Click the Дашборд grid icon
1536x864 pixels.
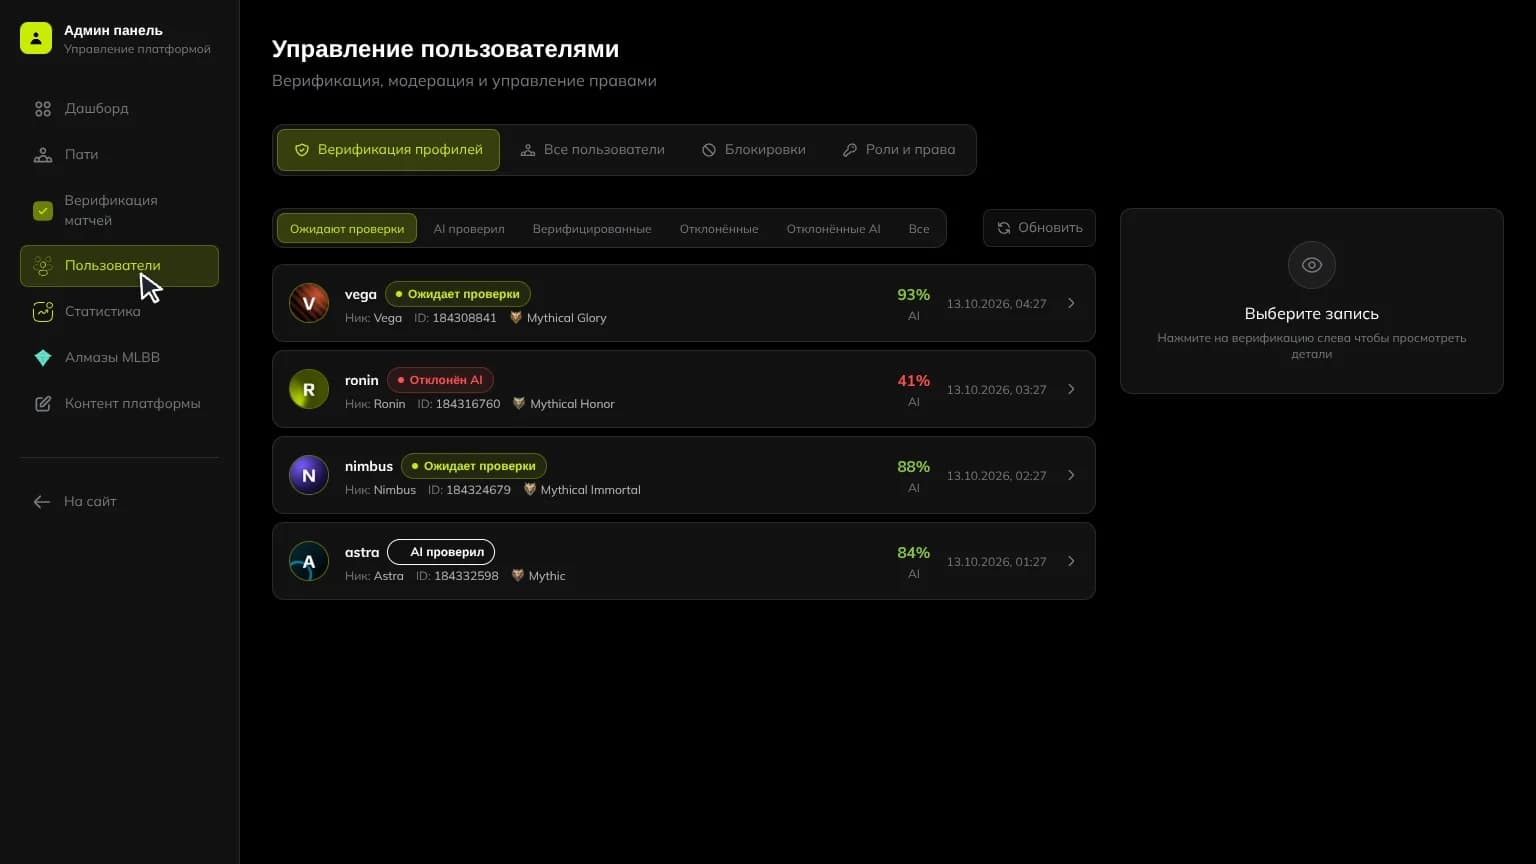[43, 109]
